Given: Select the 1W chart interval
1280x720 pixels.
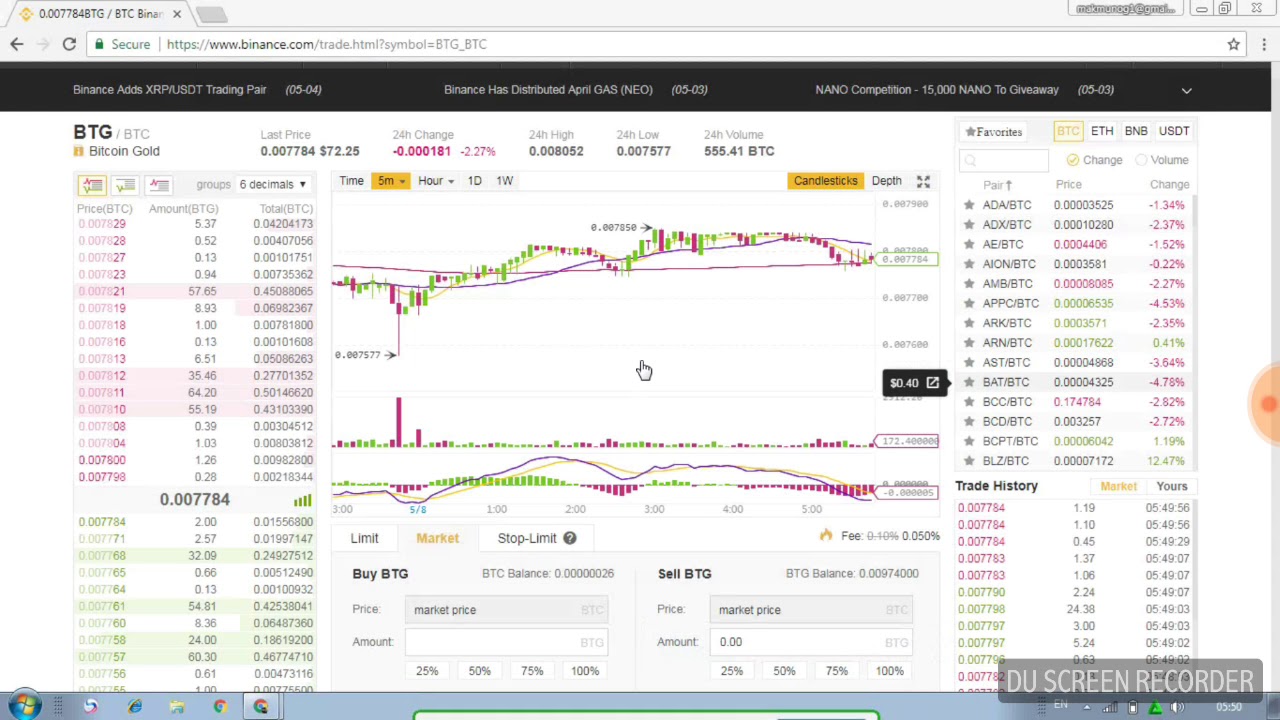Looking at the screenshot, I should tap(505, 181).
